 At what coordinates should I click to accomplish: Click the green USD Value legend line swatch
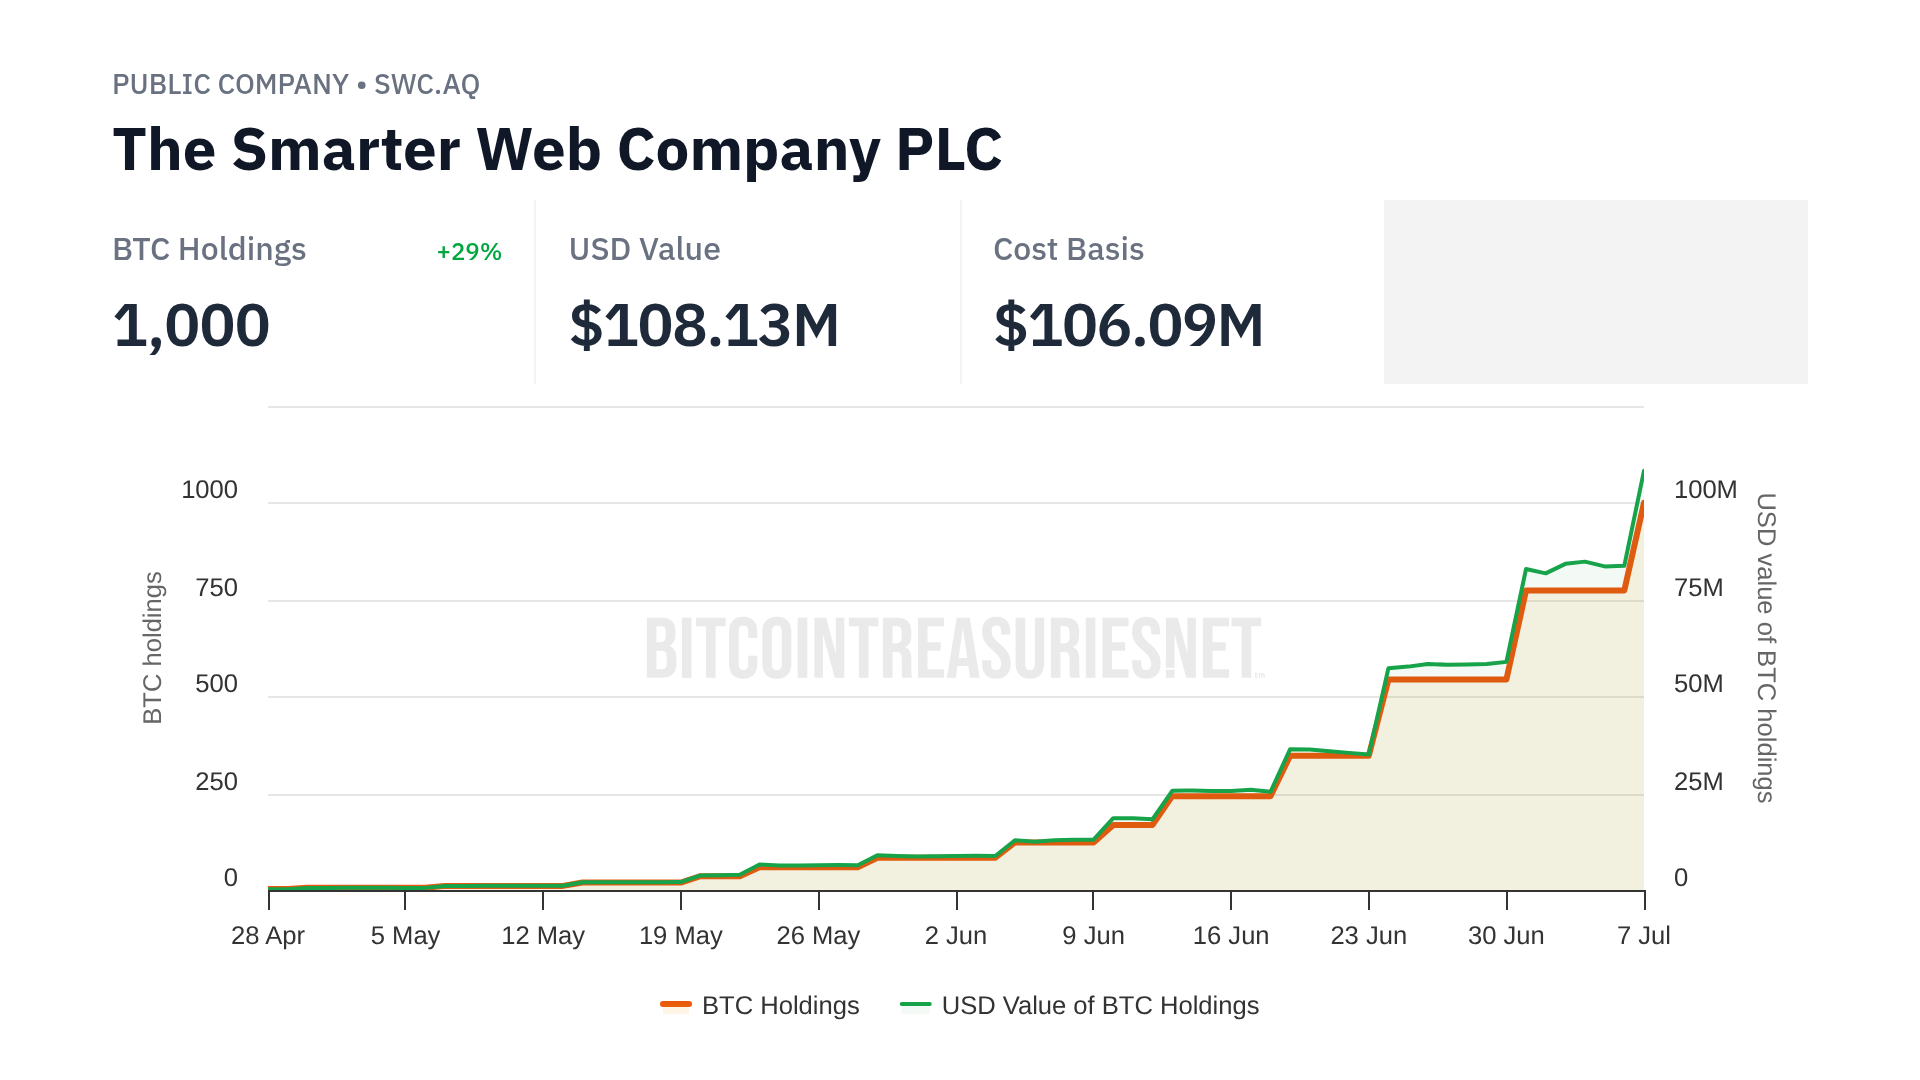[915, 1004]
